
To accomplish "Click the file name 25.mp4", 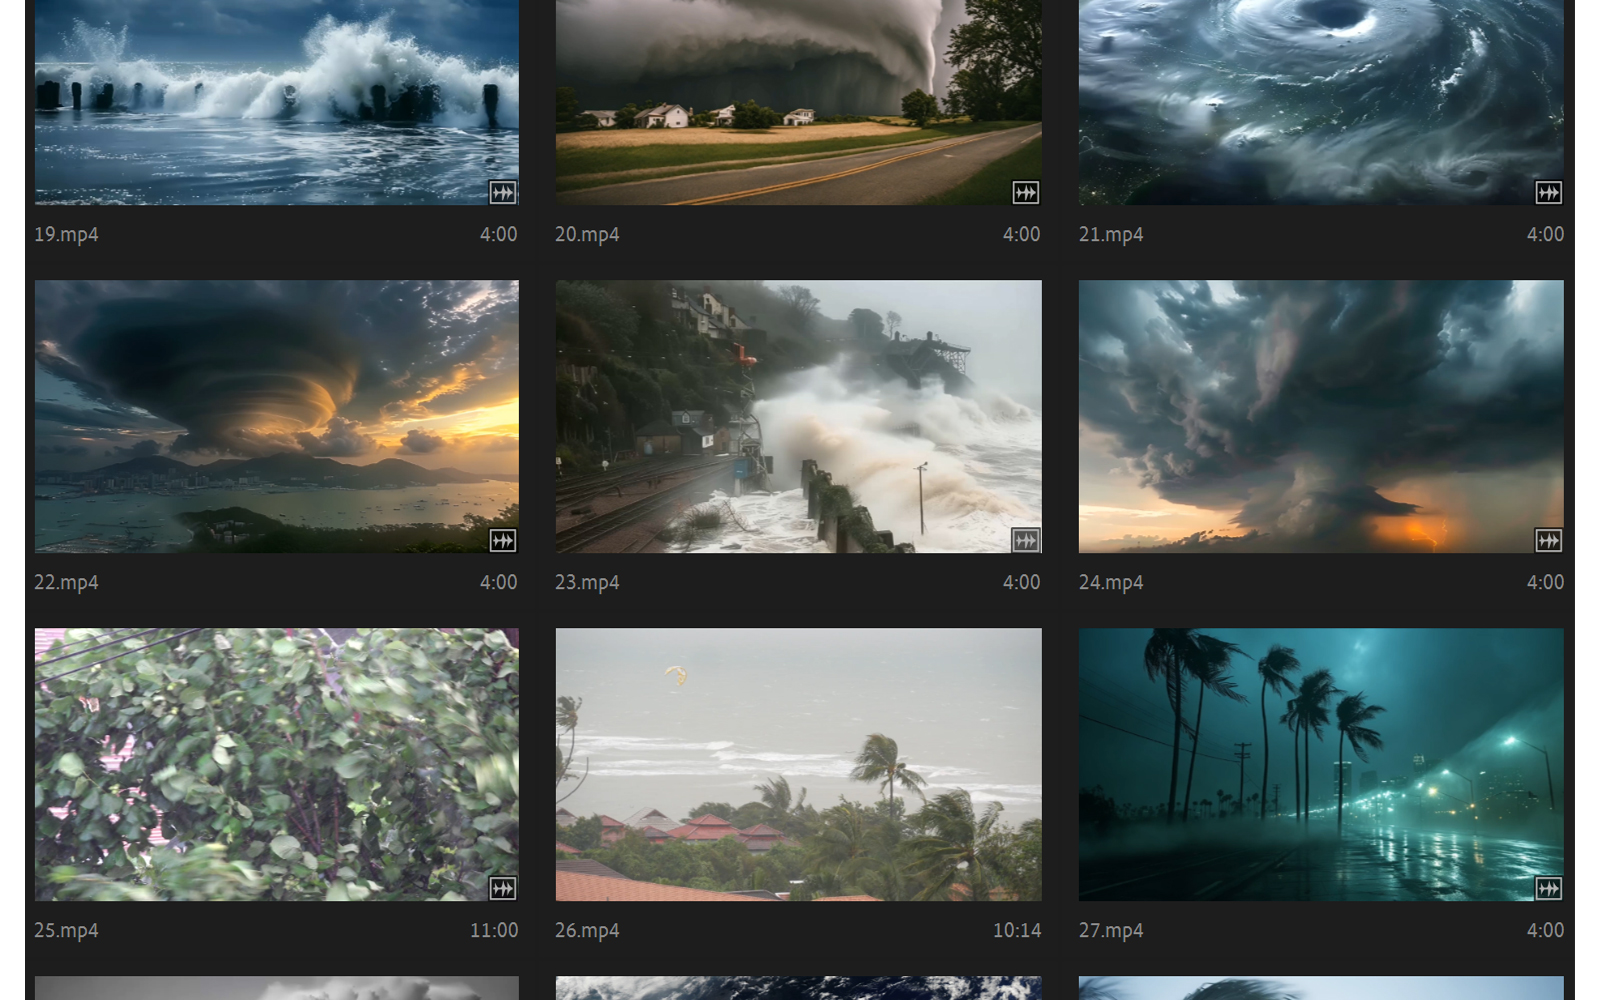I will 66,931.
